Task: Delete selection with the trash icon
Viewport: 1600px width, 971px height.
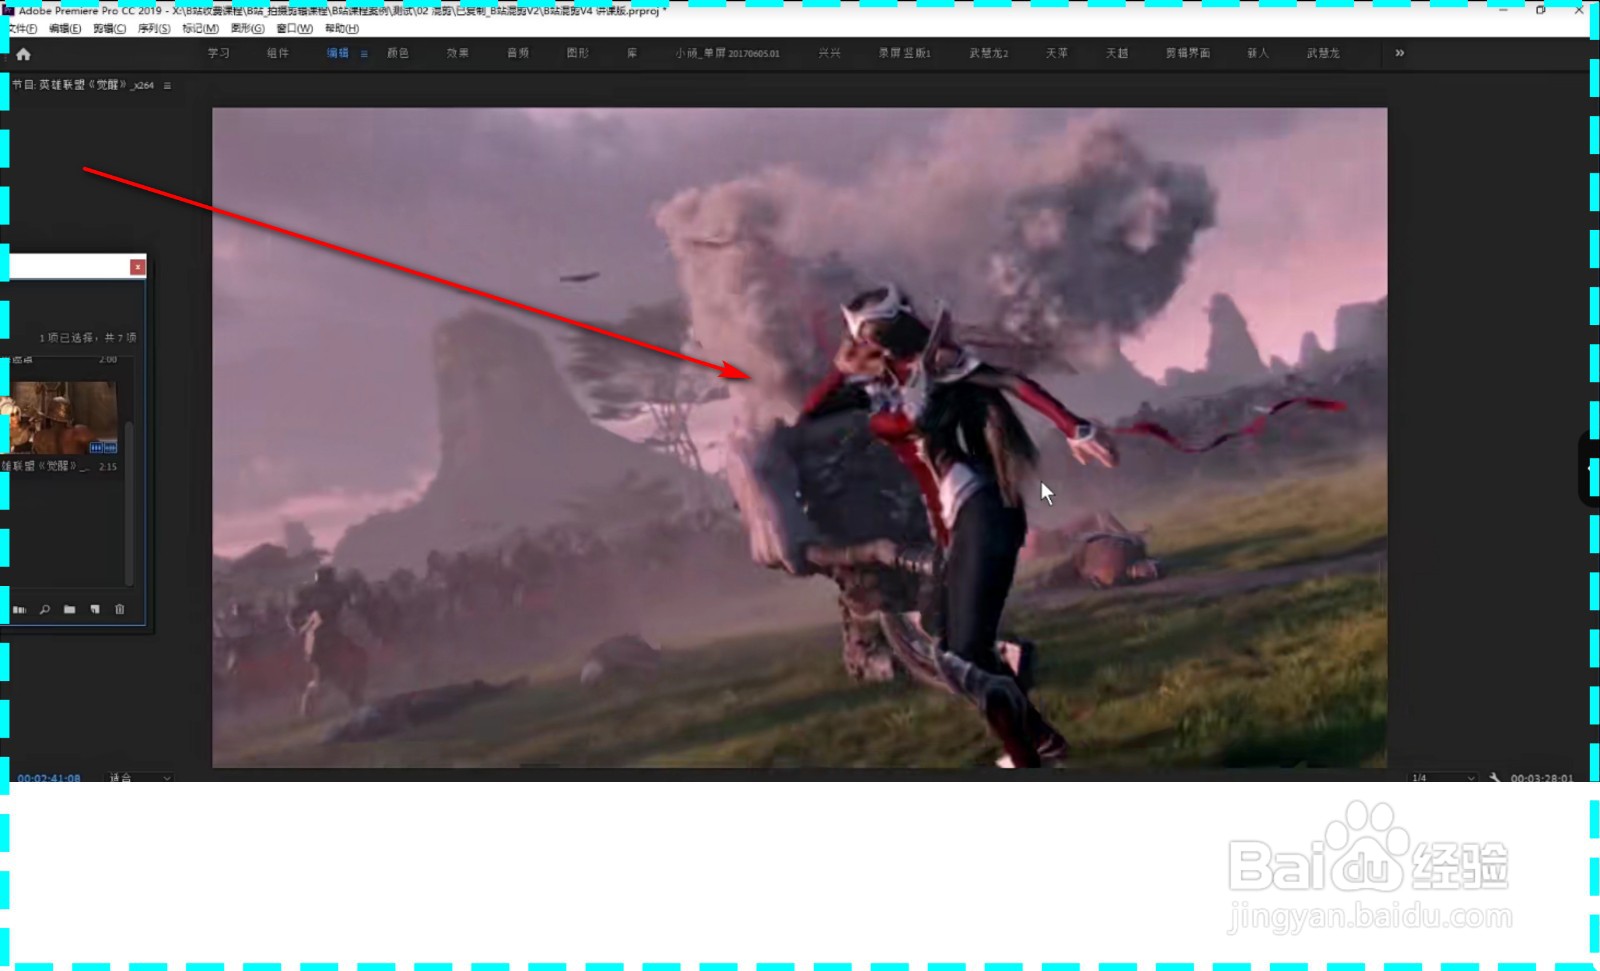Action: [119, 609]
